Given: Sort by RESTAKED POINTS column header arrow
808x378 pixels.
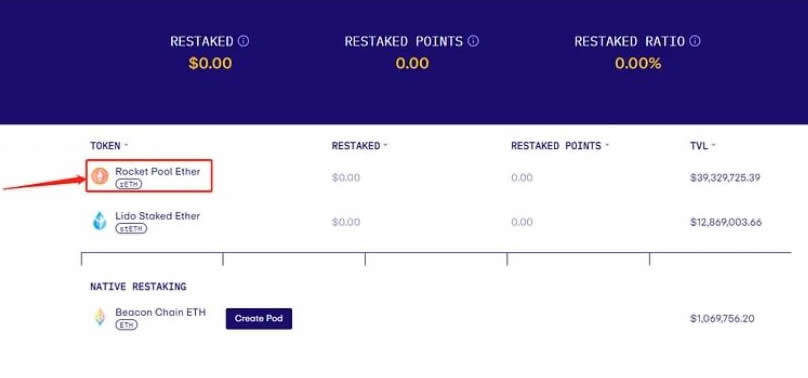Looking at the screenshot, I should (x=607, y=146).
